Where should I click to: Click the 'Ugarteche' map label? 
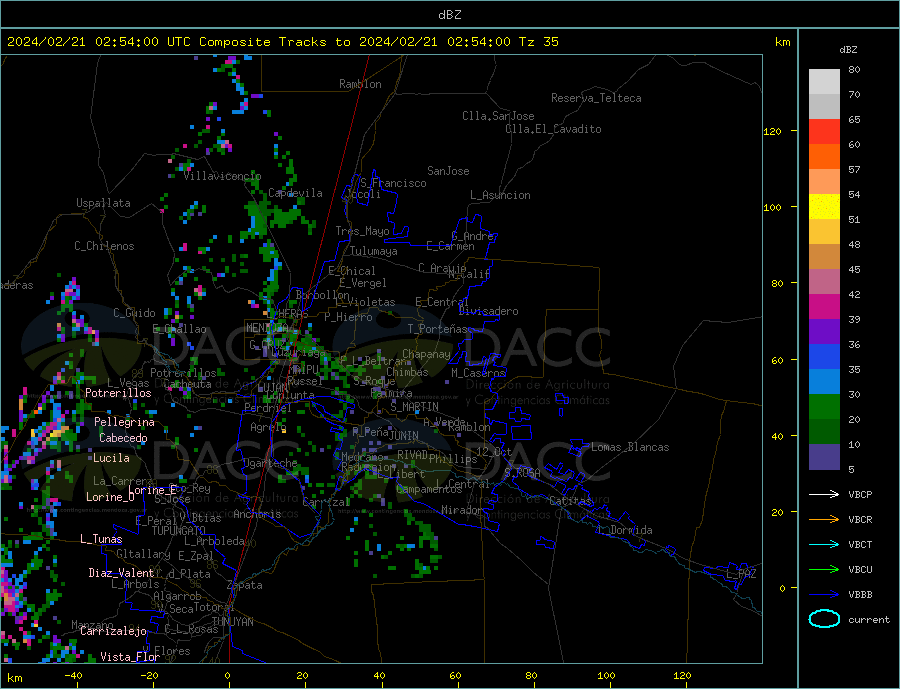pyautogui.click(x=270, y=463)
